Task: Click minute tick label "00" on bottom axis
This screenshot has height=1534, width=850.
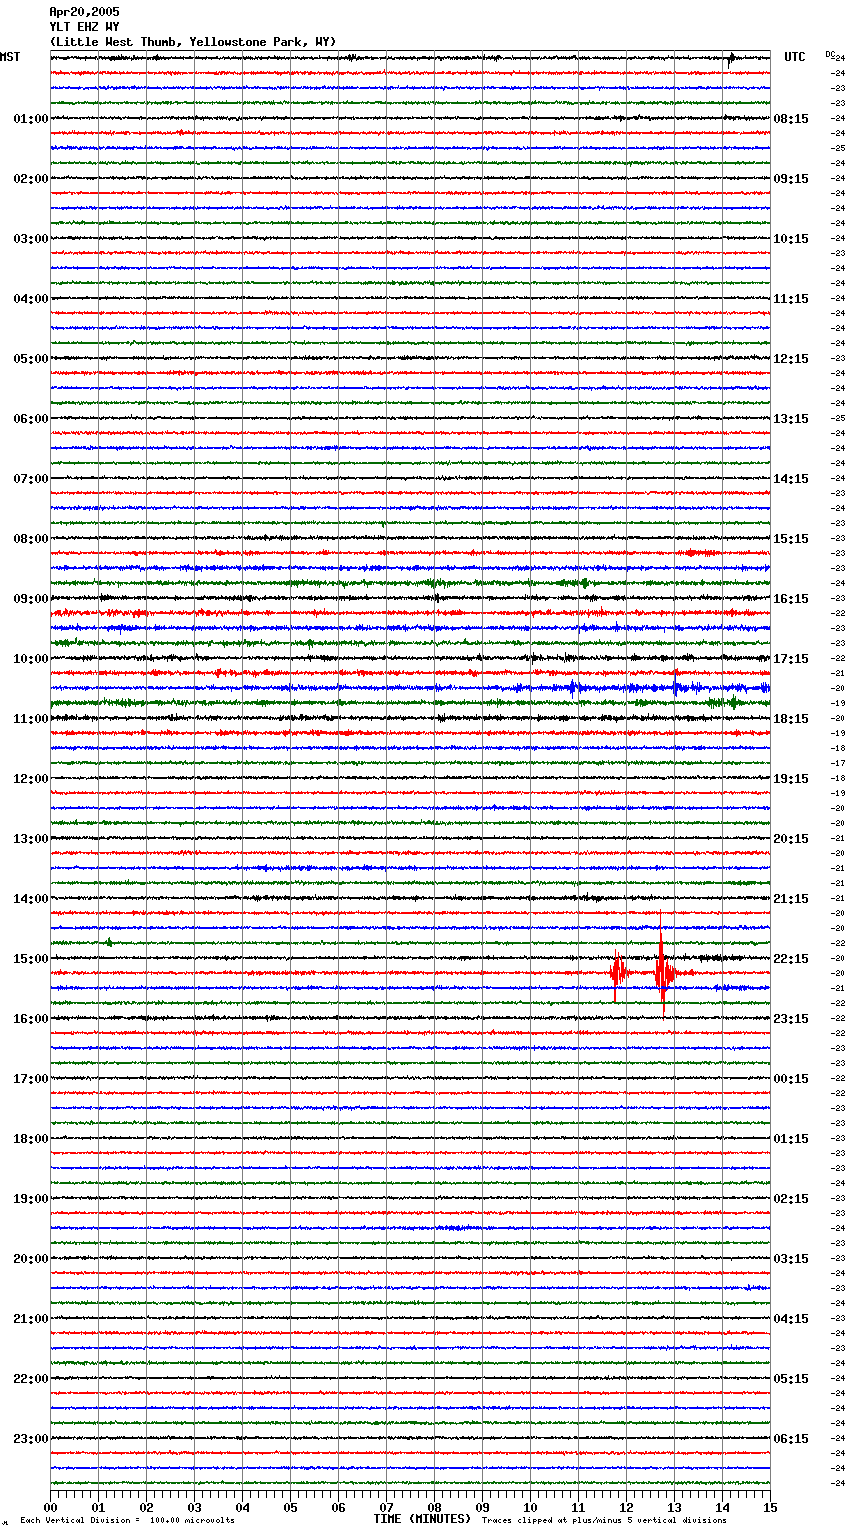Action: [50, 1507]
